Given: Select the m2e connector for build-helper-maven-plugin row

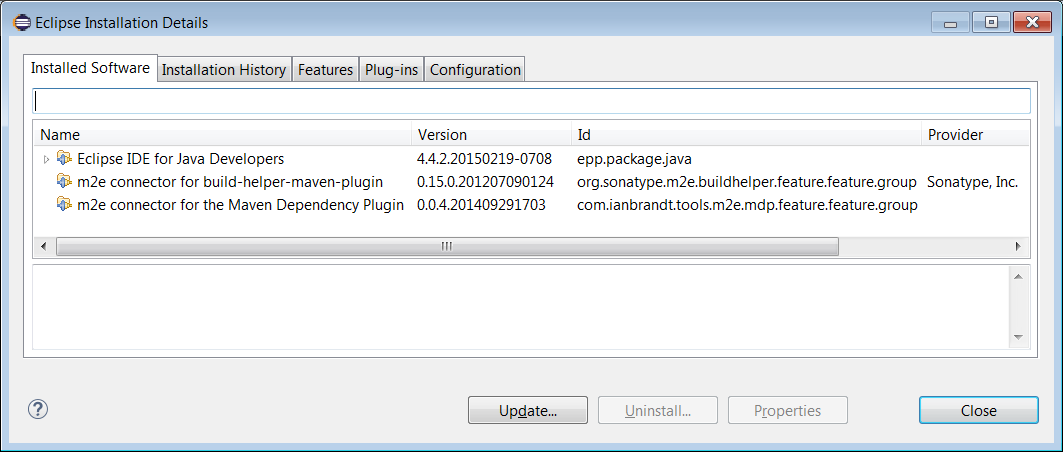Looking at the screenshot, I should 230,181.
